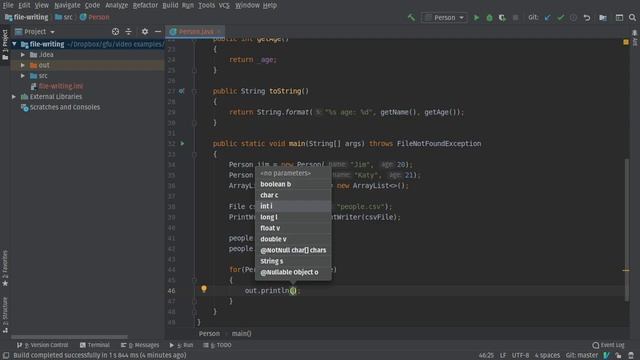Screen dimensions: 640x360
Task: Click the yellow inspection indicator at editor top right
Action: pyautogui.click(x=626, y=42)
